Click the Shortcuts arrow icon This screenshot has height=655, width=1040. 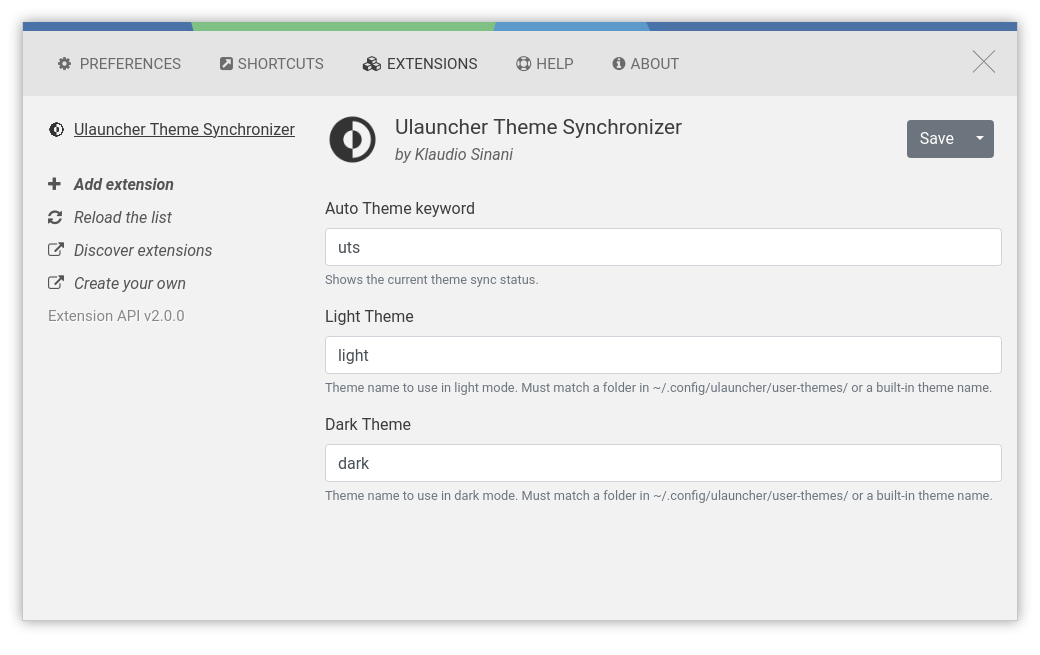point(226,64)
